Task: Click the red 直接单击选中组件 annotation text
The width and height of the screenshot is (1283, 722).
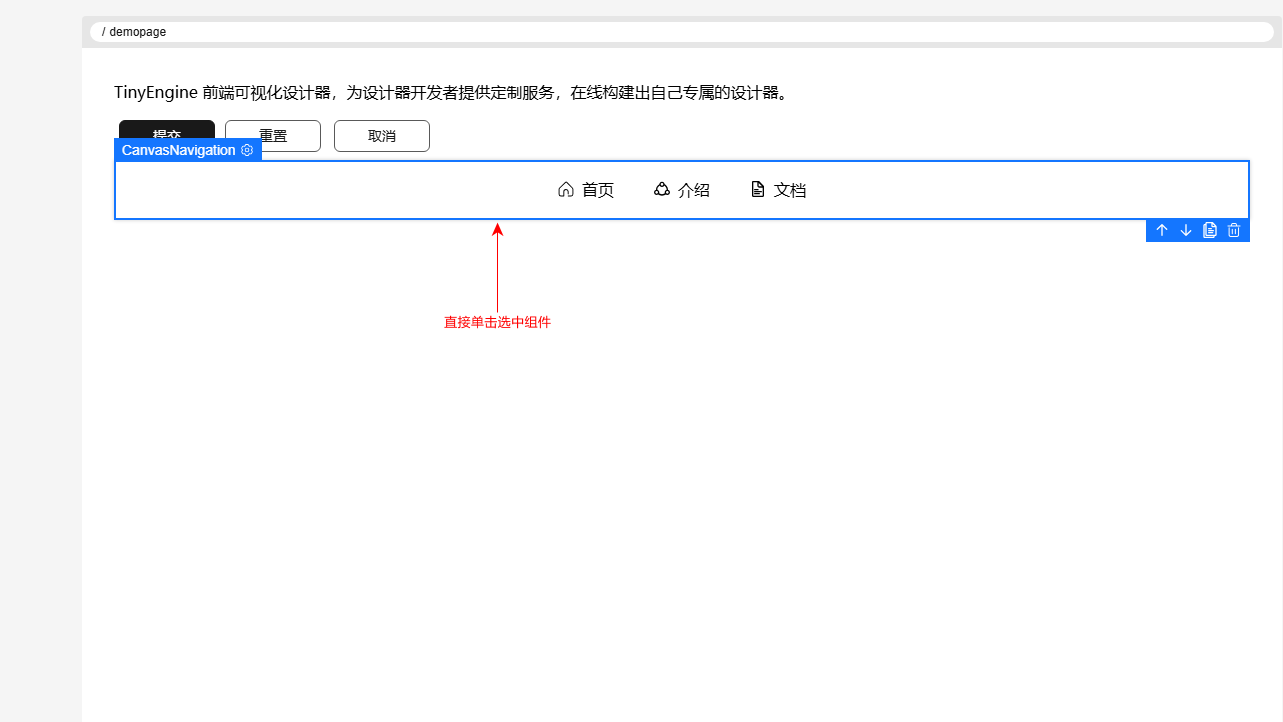Action: tap(497, 323)
